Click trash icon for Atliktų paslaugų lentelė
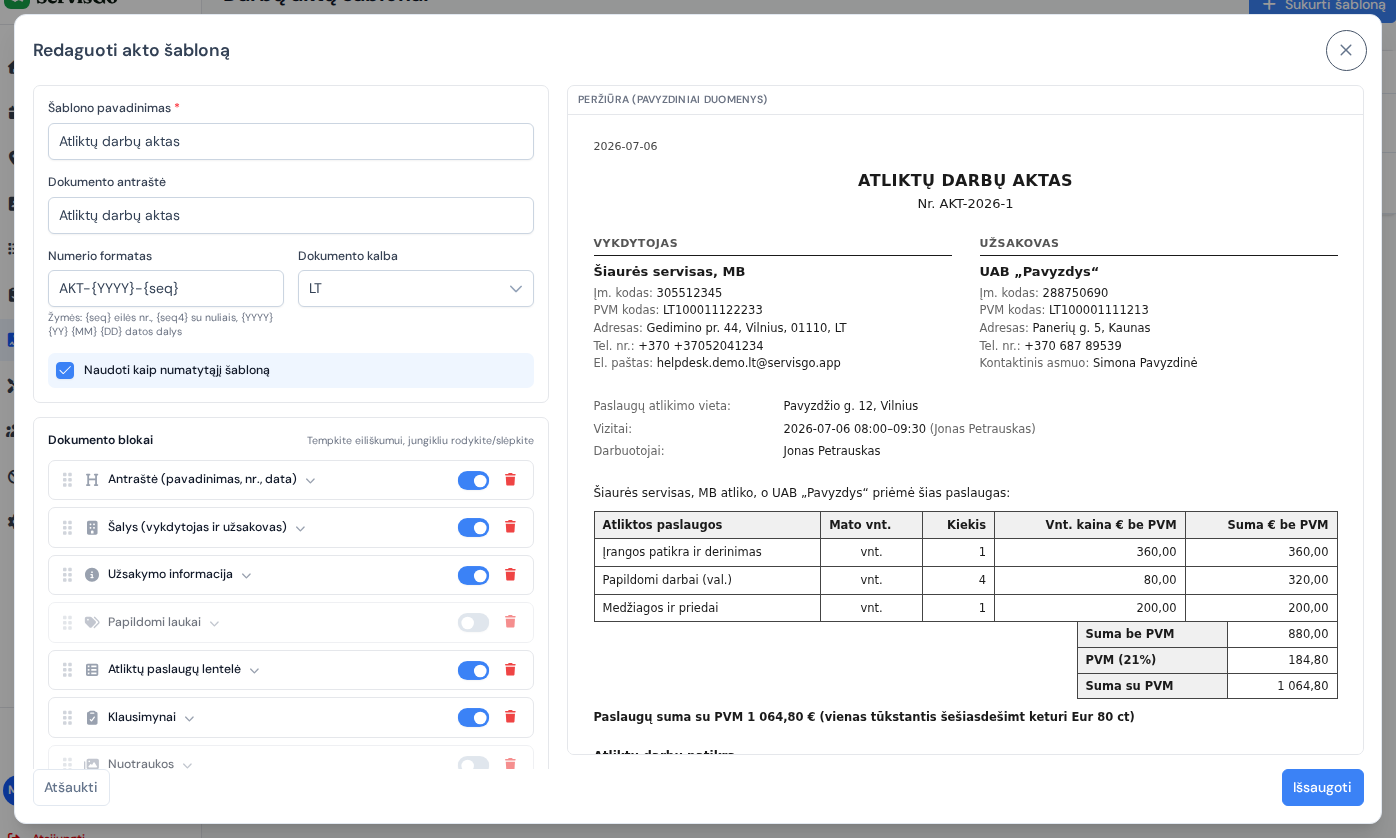The image size is (1396, 838). click(510, 670)
